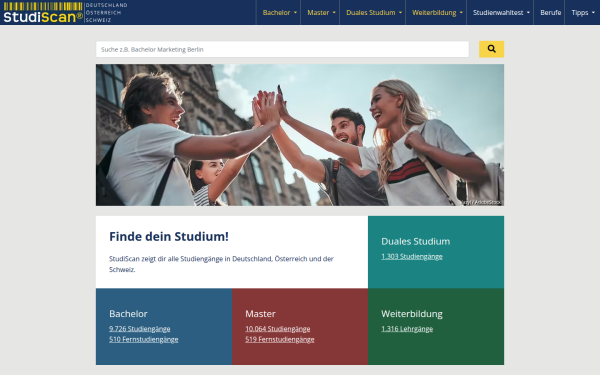Click the students high-five hero image

tap(300, 135)
